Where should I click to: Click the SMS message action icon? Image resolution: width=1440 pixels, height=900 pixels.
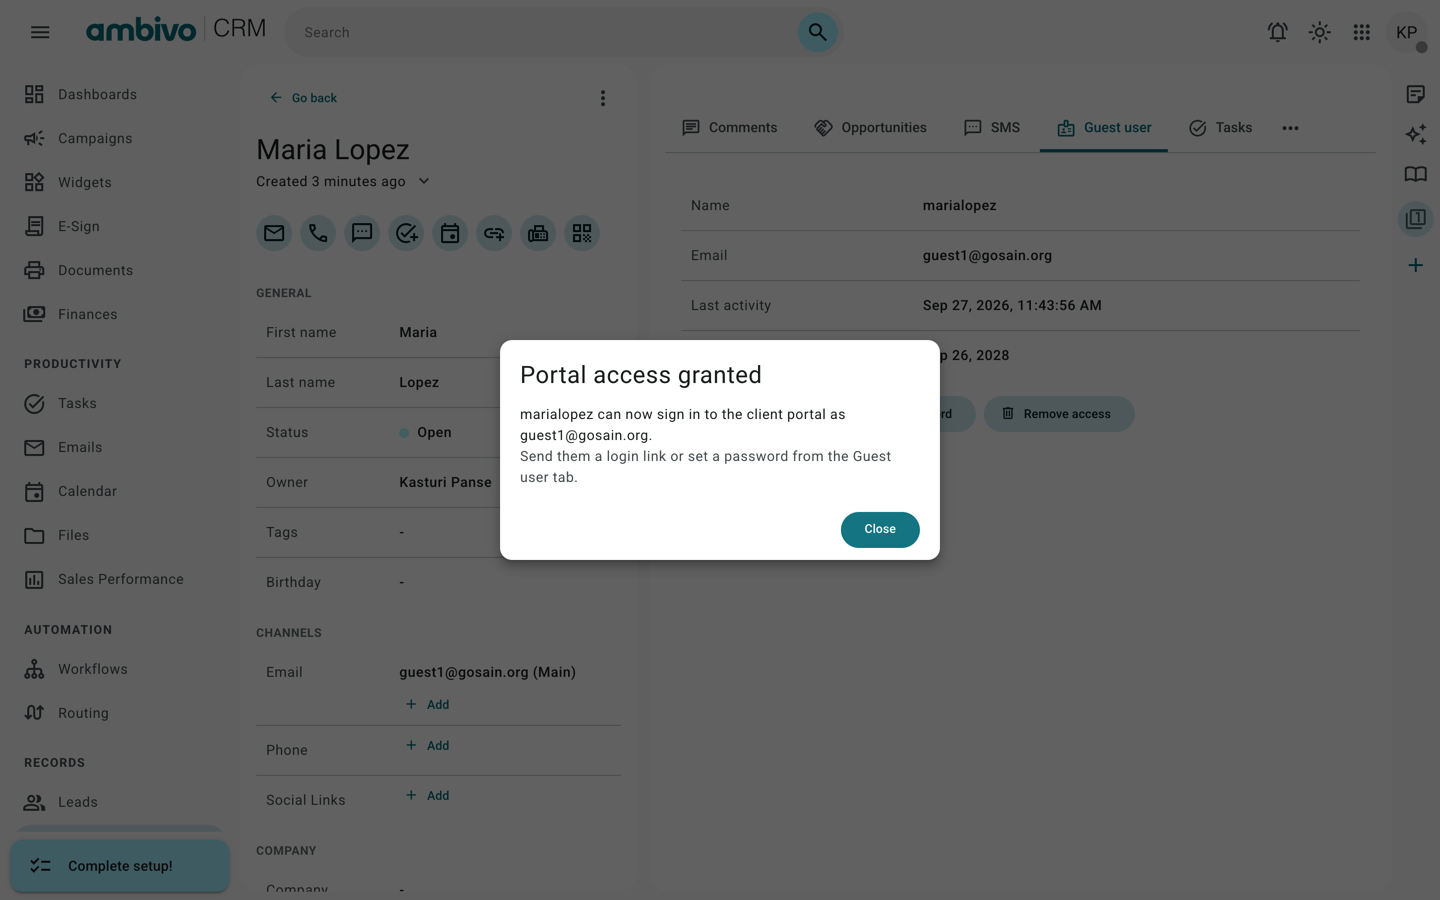362,233
